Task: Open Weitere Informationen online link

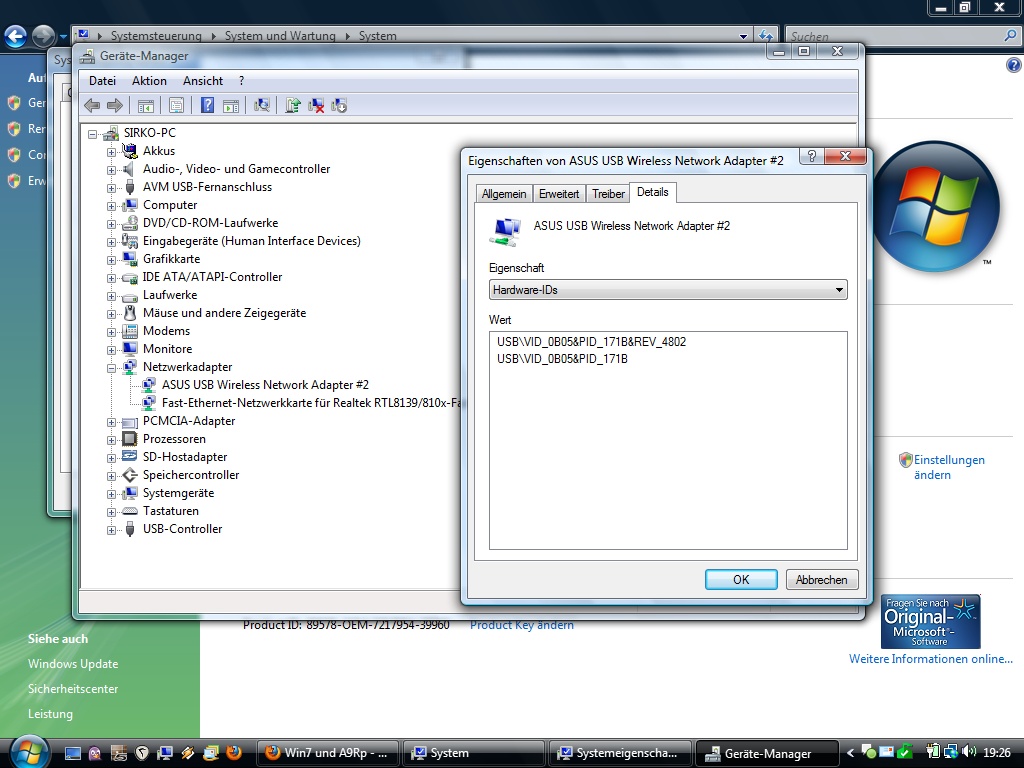Action: tap(931, 659)
